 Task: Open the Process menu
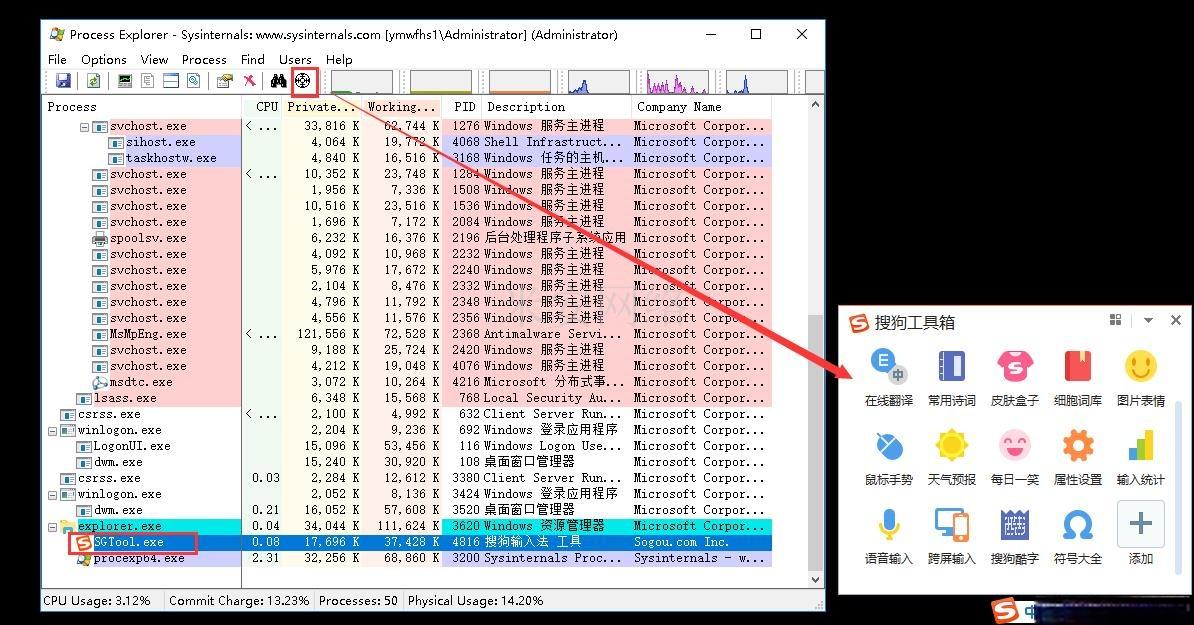click(x=203, y=59)
